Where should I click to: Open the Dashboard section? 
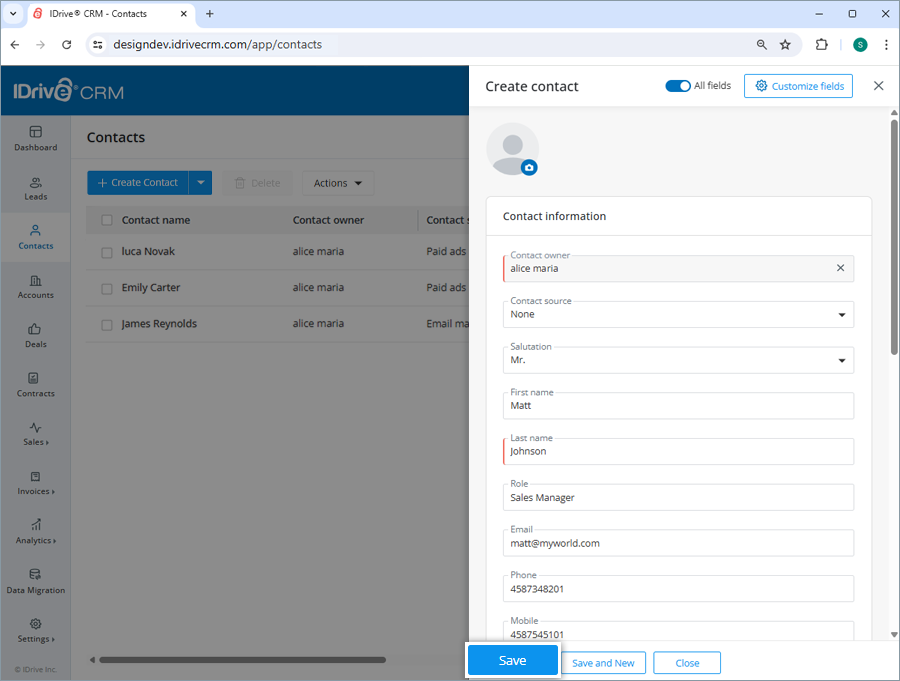35,140
